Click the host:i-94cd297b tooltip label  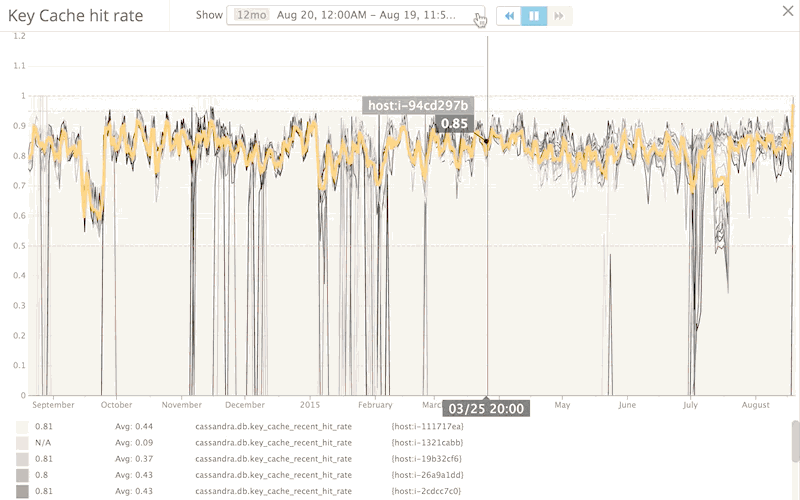click(x=418, y=106)
